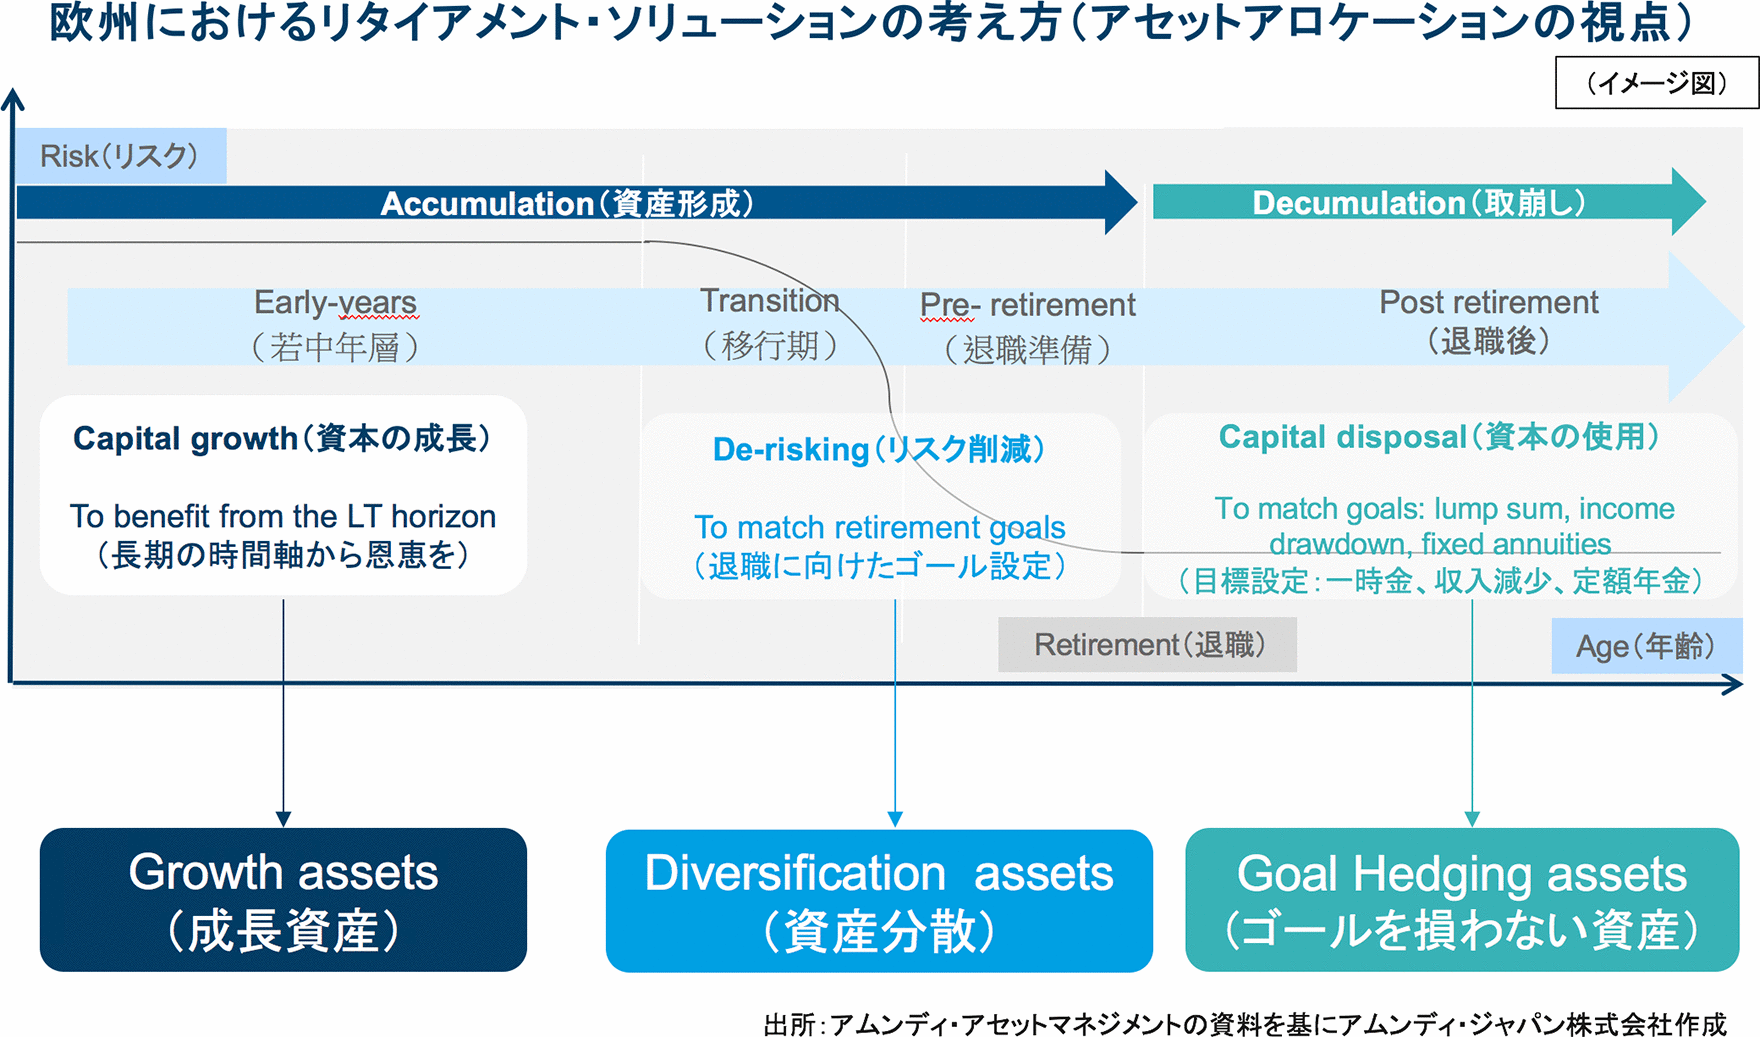The width and height of the screenshot is (1760, 1037).
Task: Click the Risk (リスク) axis label
Action: coord(120,156)
